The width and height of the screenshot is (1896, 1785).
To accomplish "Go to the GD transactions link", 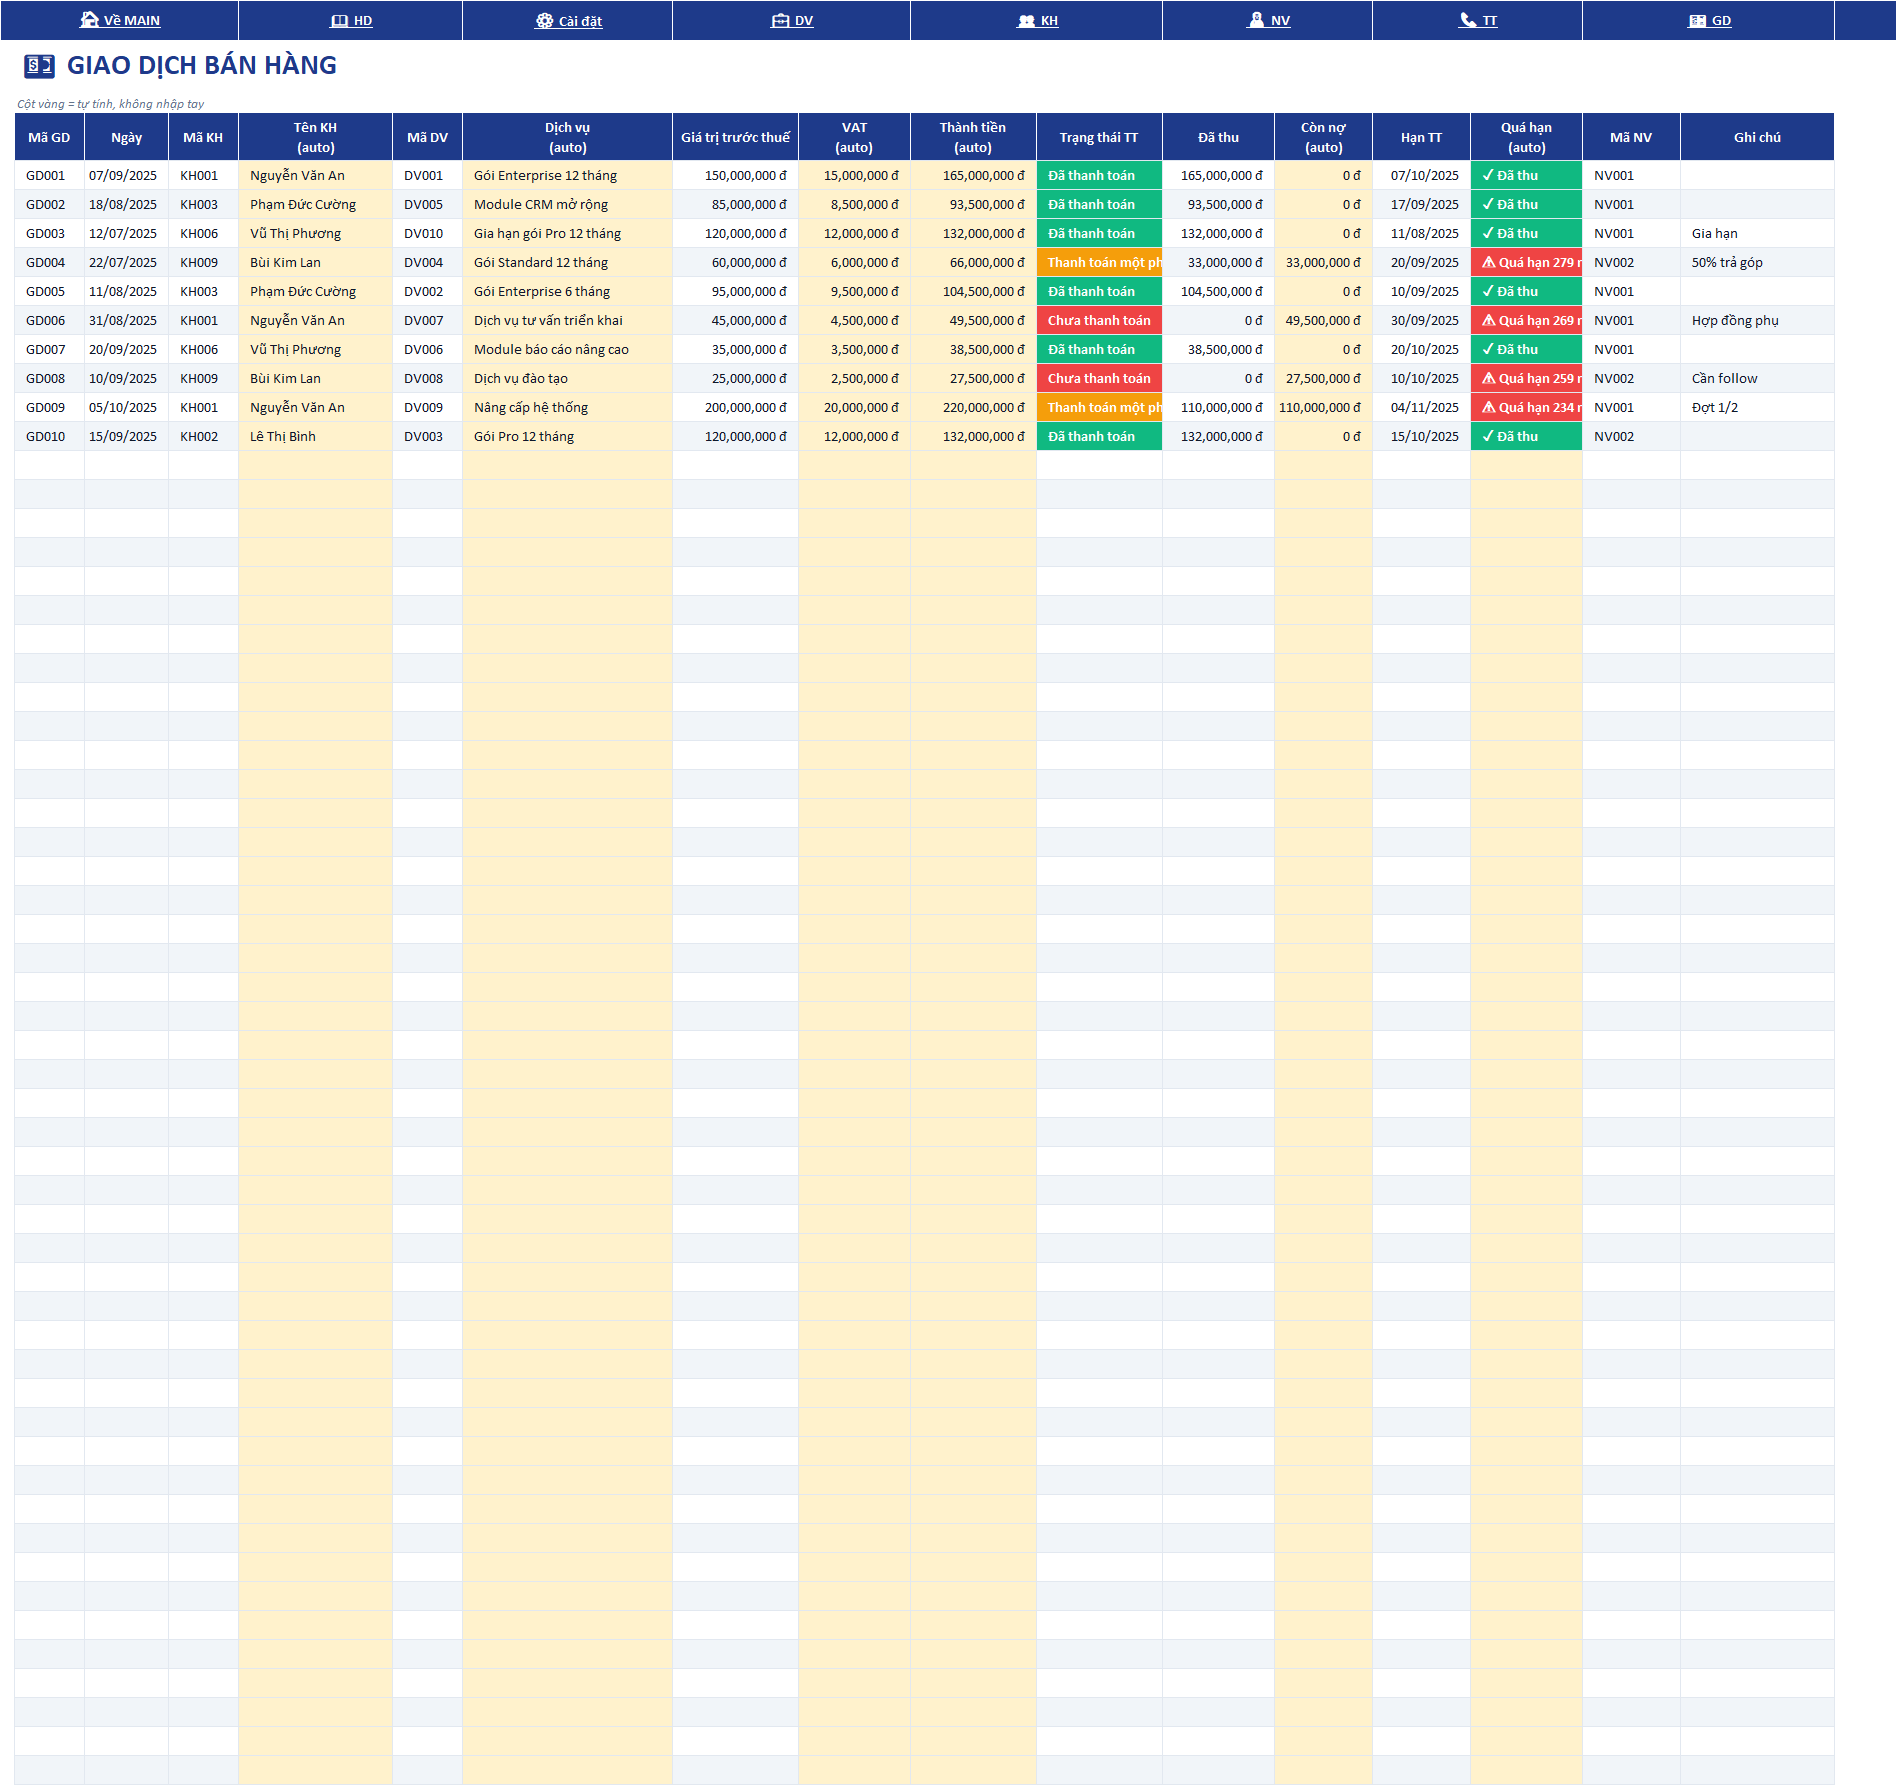I will coord(1709,20).
